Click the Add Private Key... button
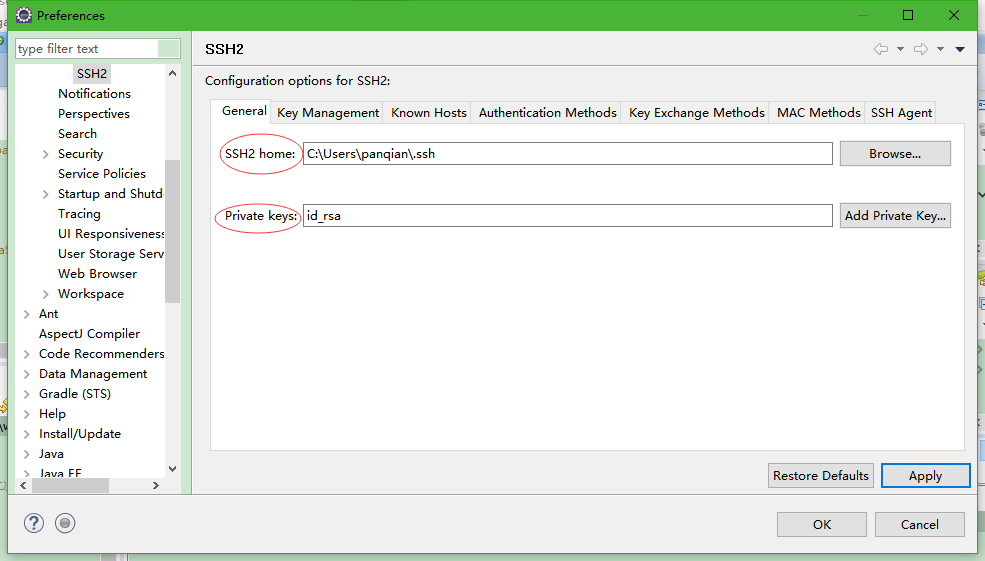The width and height of the screenshot is (985, 561). pos(895,215)
